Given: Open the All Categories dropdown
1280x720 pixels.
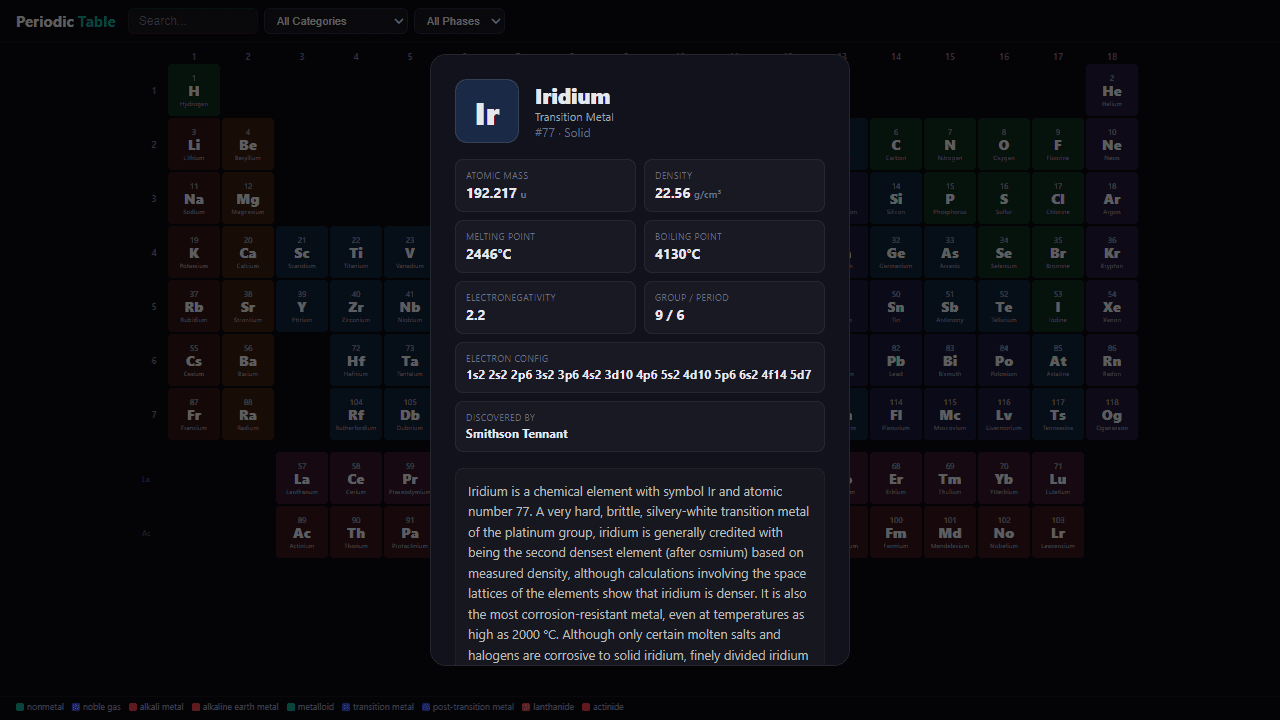Looking at the screenshot, I should pos(336,21).
